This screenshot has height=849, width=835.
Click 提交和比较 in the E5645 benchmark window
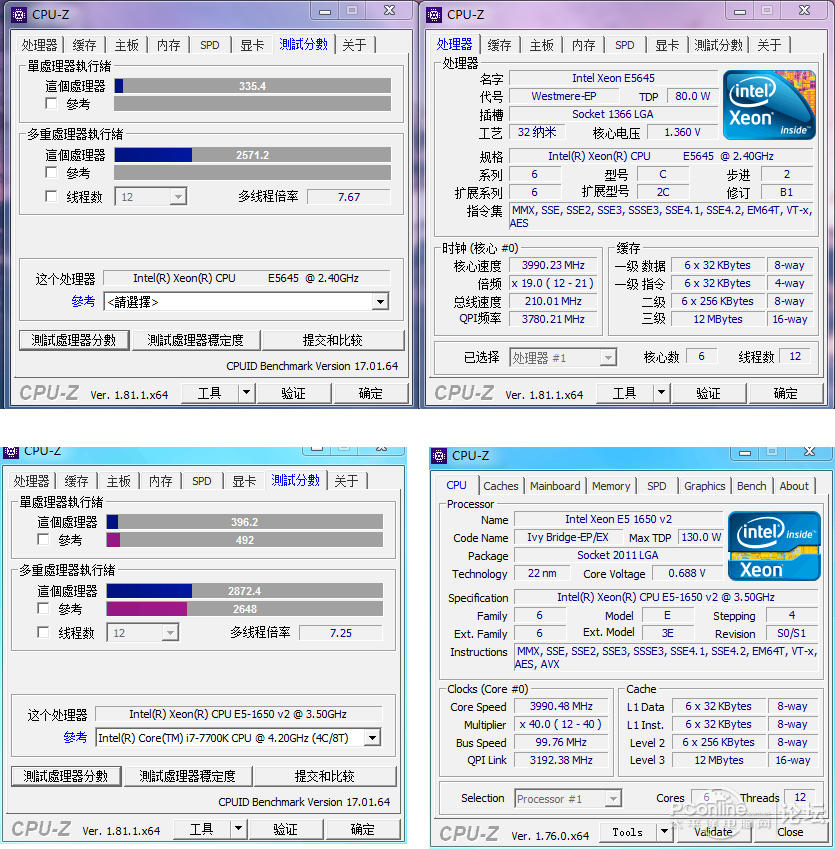pyautogui.click(x=332, y=340)
